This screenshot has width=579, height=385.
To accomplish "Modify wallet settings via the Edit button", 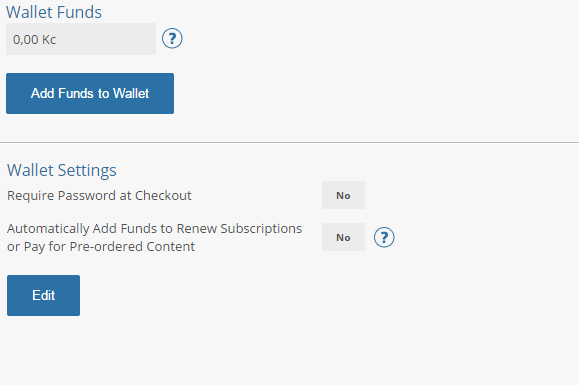I will click(43, 295).
